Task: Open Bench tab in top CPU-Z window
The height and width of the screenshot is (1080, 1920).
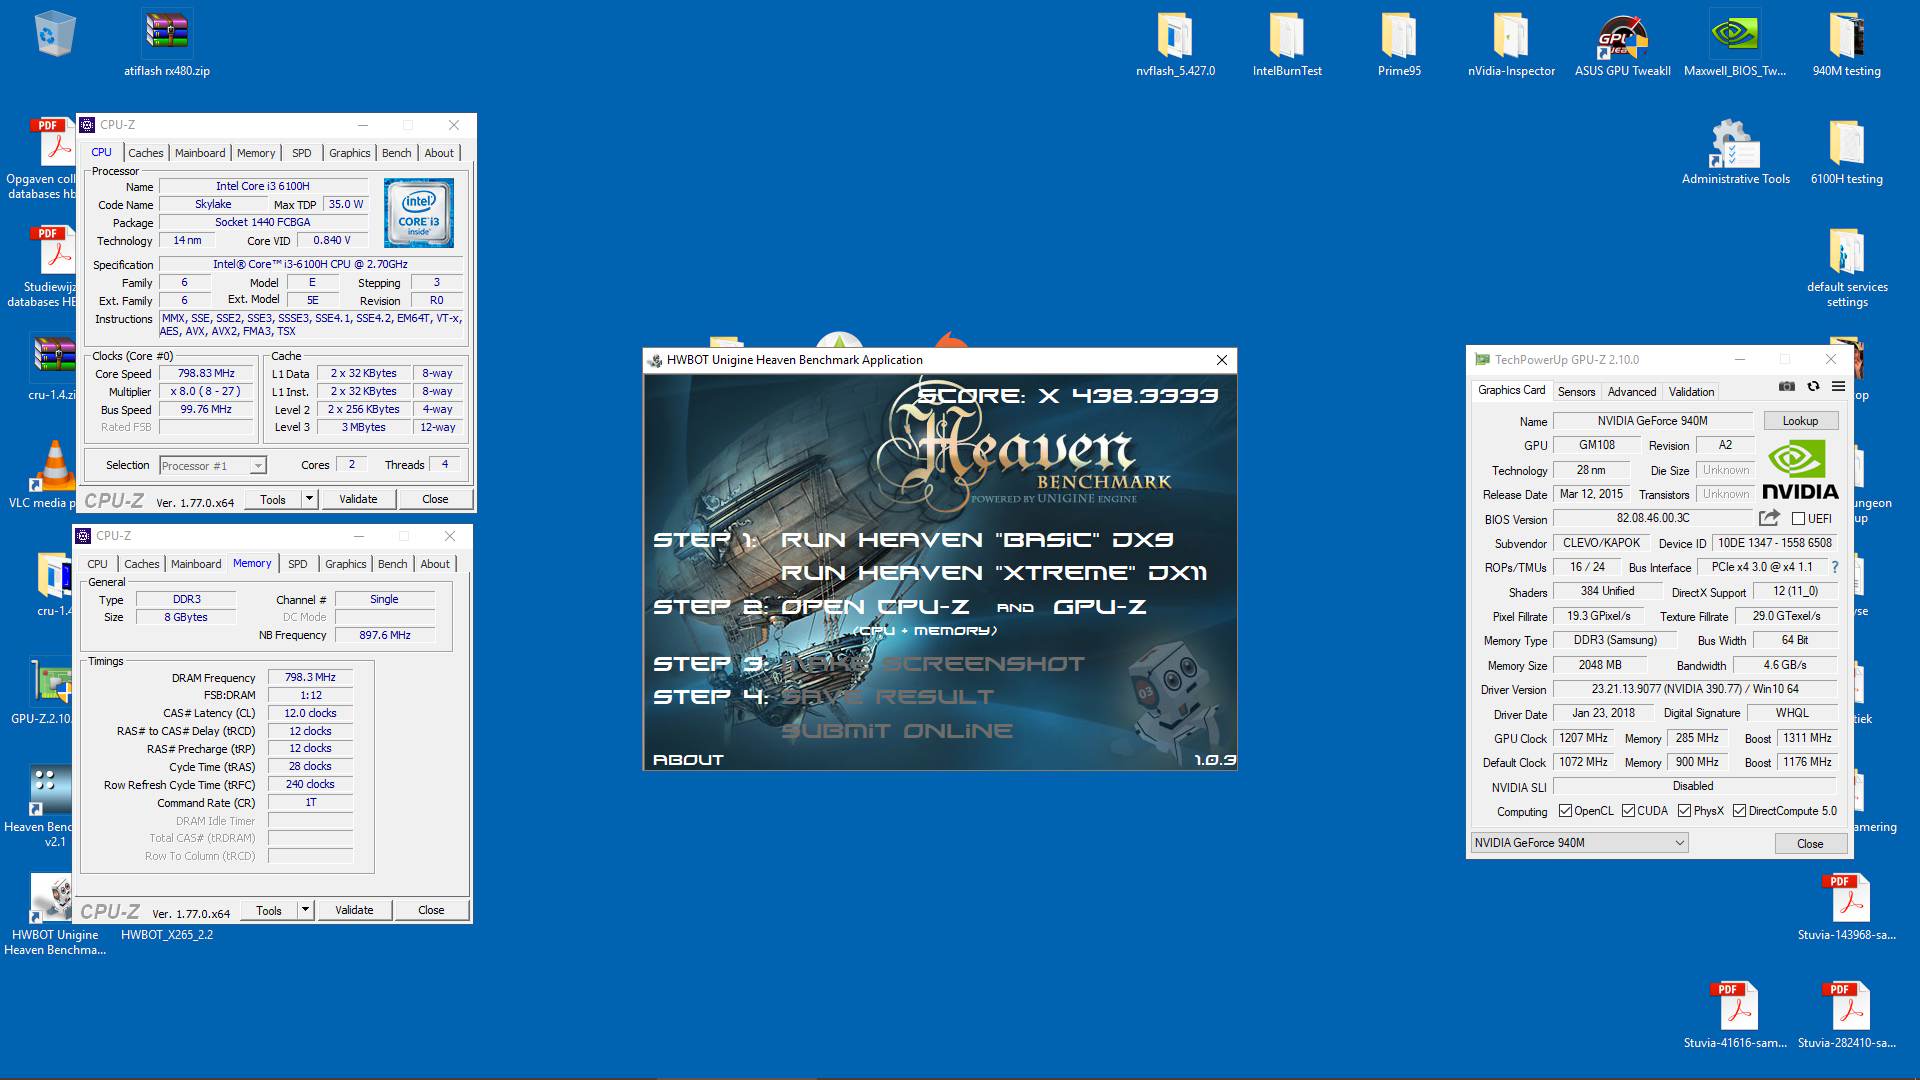Action: pyautogui.click(x=396, y=153)
